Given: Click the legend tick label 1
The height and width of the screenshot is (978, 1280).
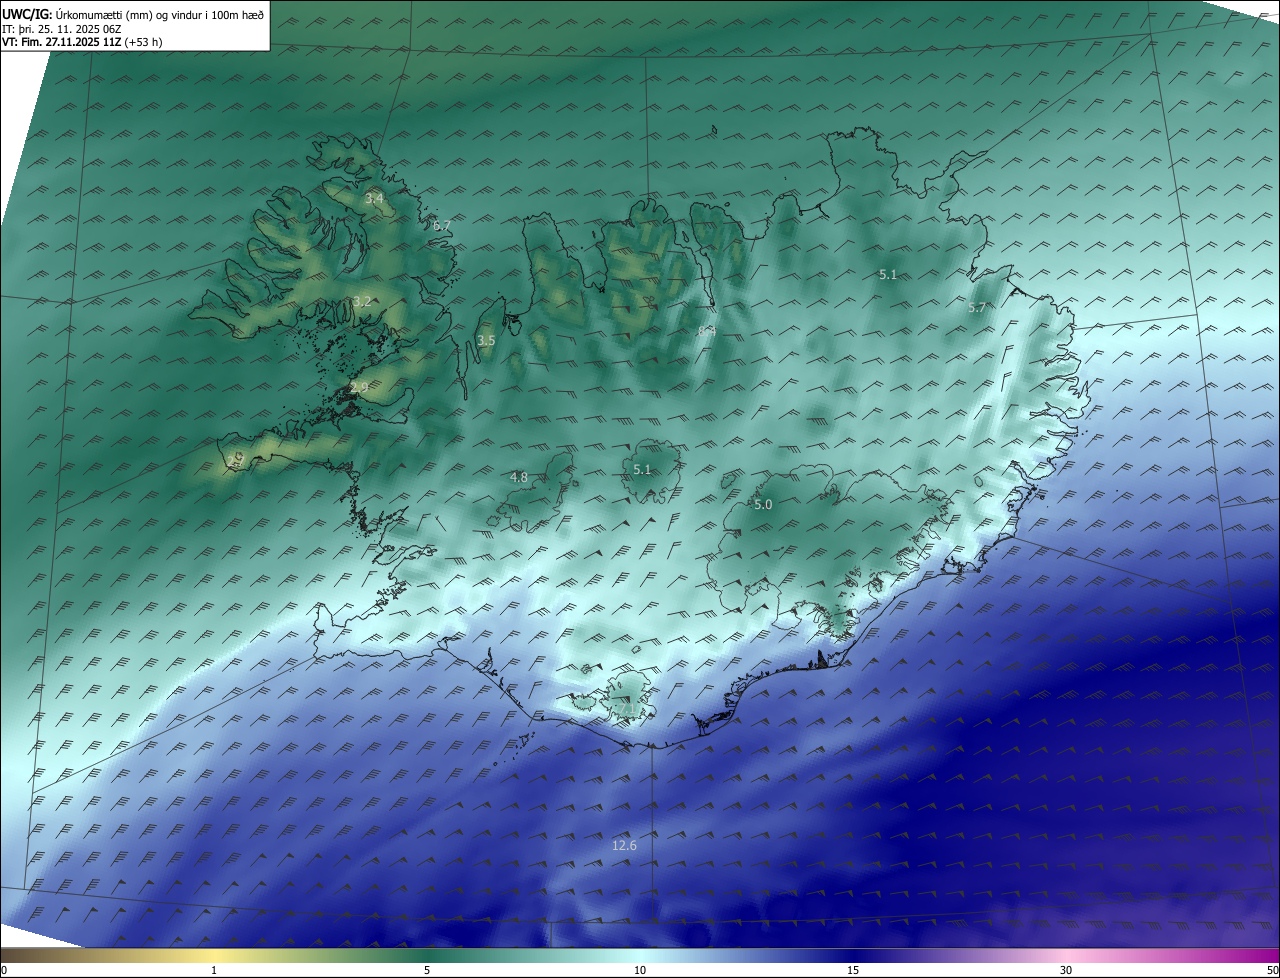Looking at the screenshot, I should pos(214,970).
